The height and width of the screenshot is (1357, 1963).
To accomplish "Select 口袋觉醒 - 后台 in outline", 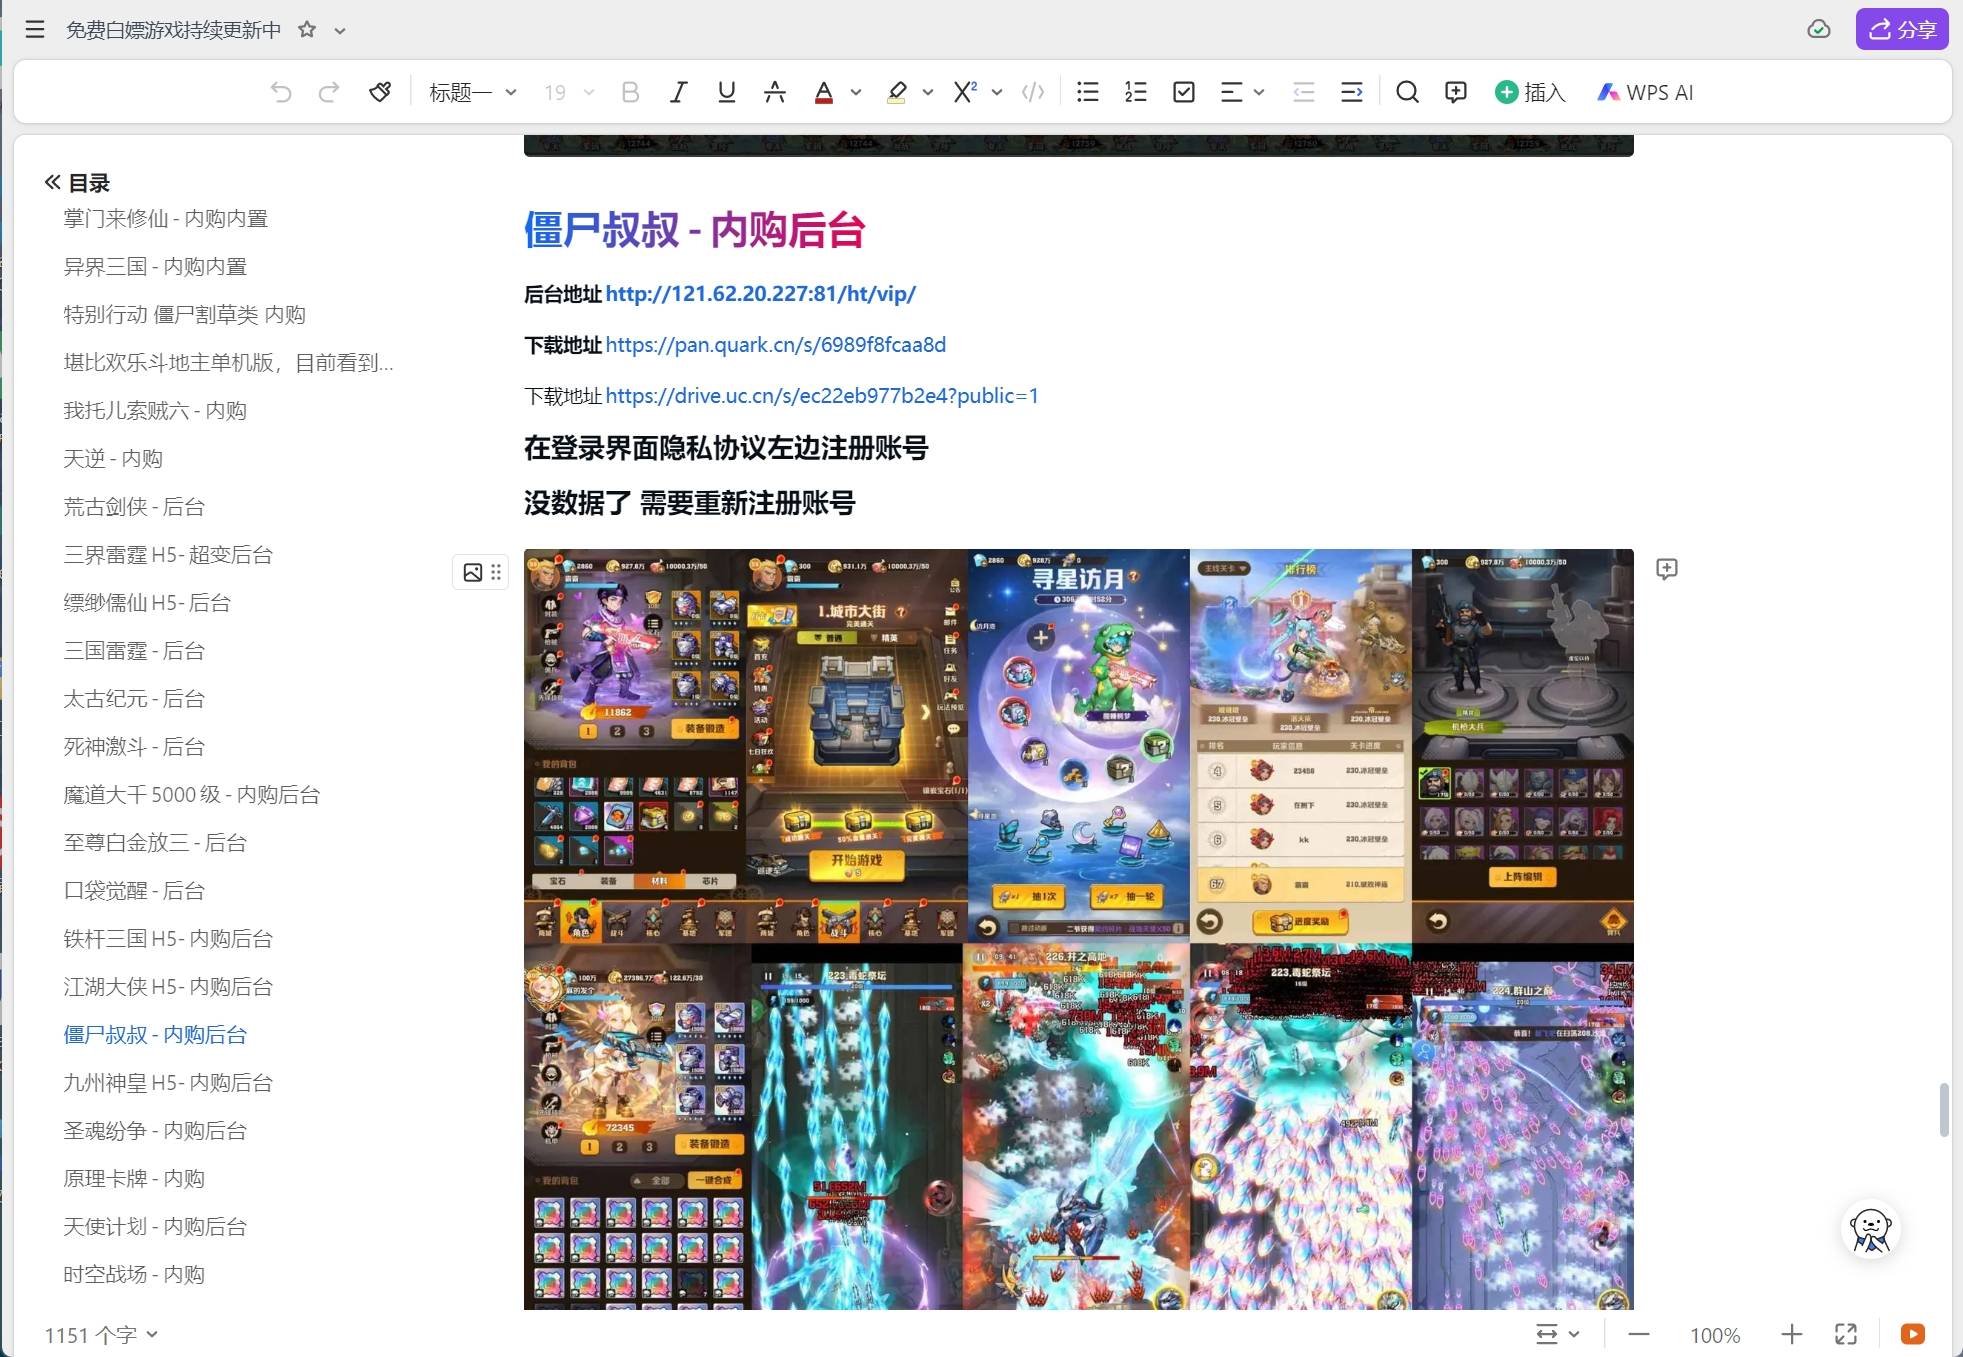I will tap(134, 890).
